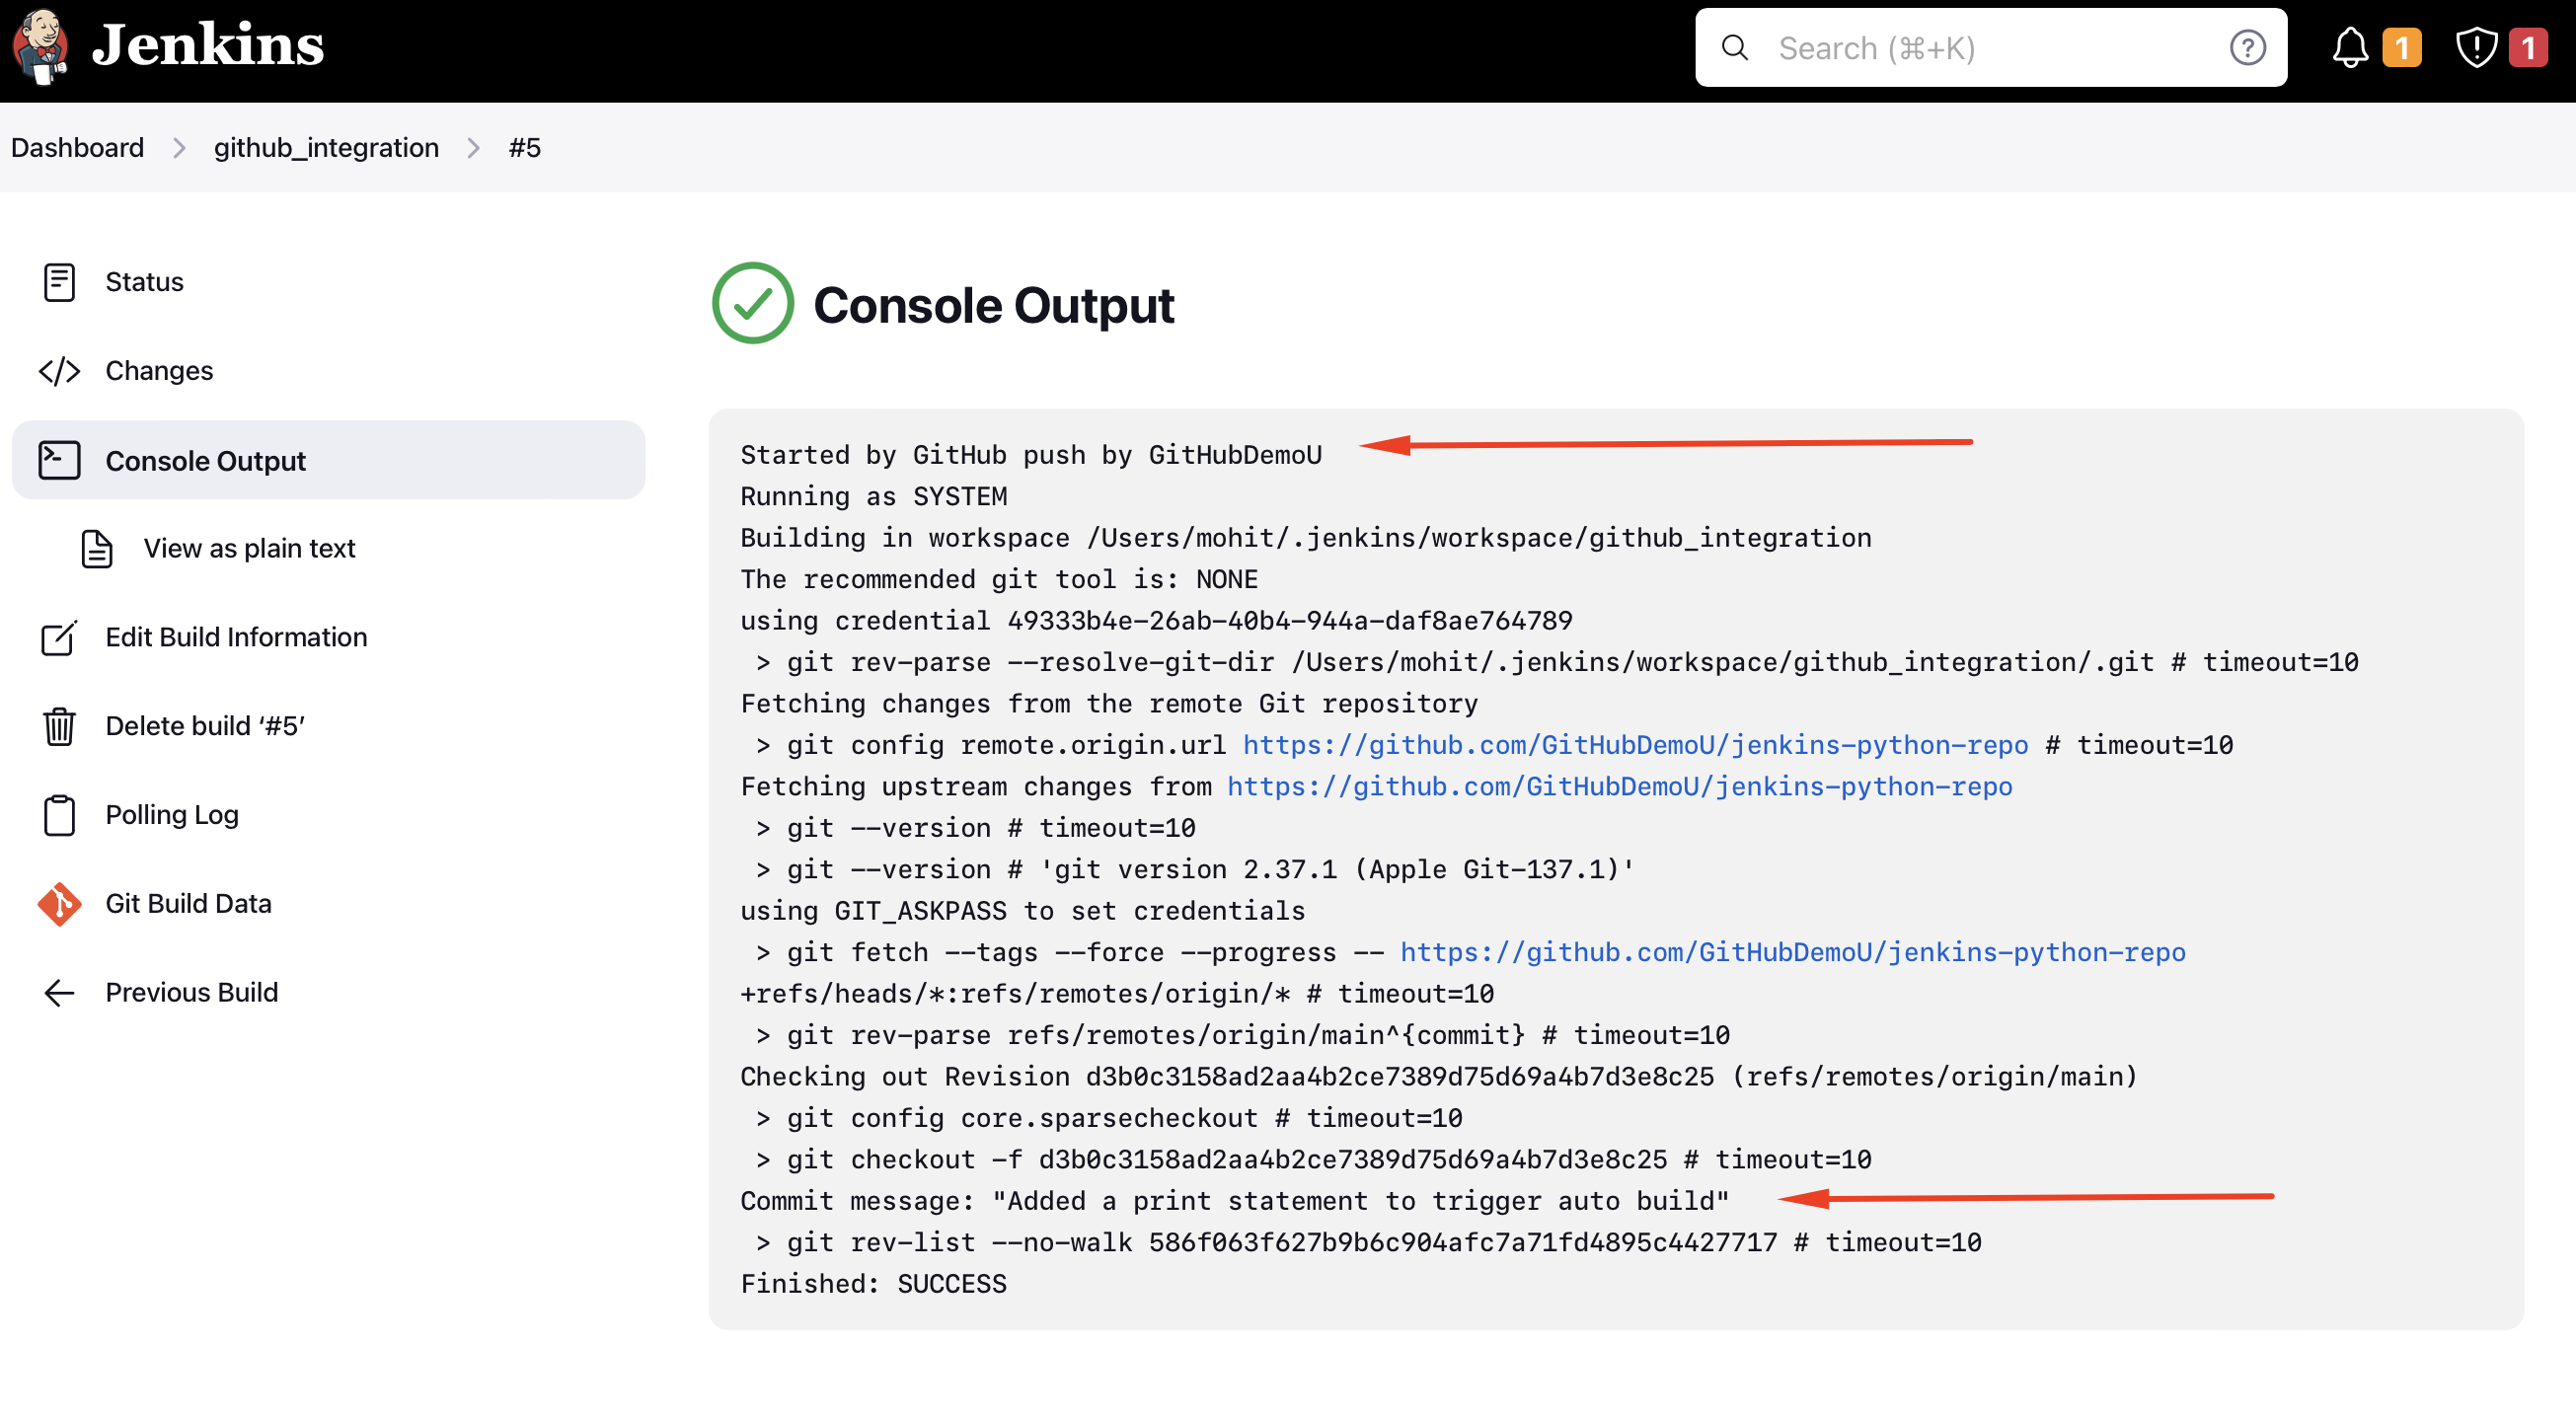
Task: Click "git version 2.37.1 (Apple Git-137.1)" line
Action: pyautogui.click(x=1195, y=869)
